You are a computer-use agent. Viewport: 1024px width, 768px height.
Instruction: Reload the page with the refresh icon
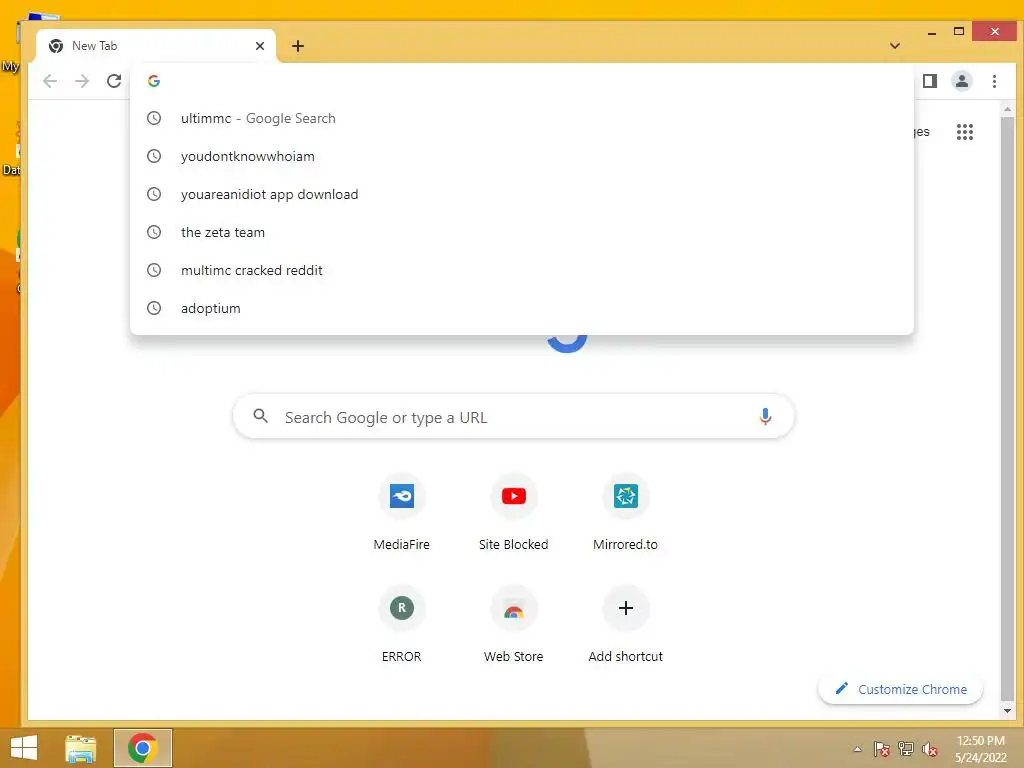coord(114,81)
